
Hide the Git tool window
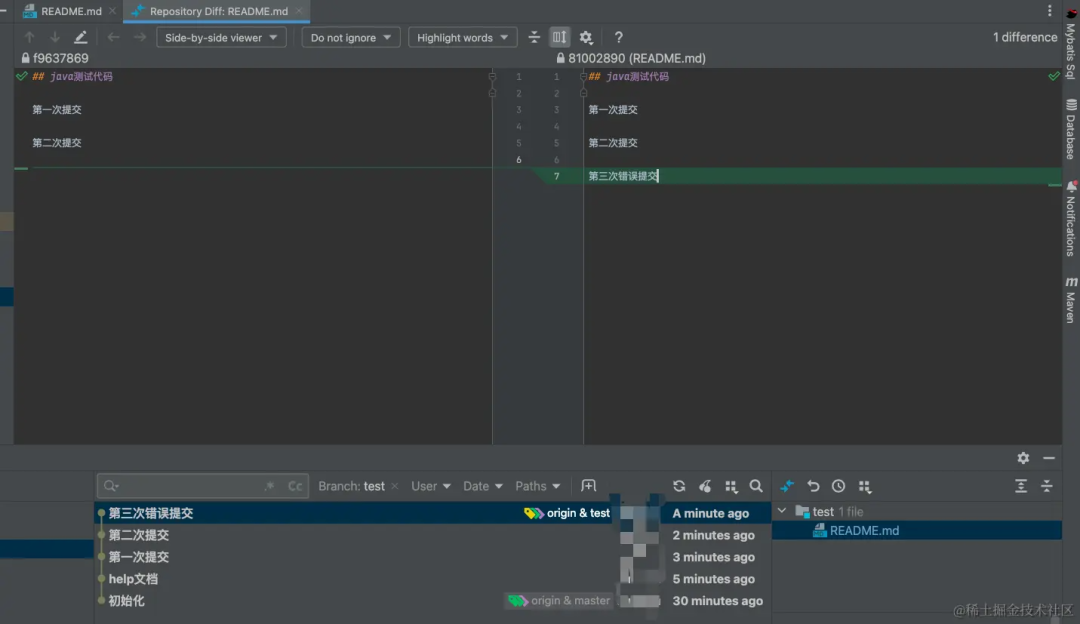1048,458
